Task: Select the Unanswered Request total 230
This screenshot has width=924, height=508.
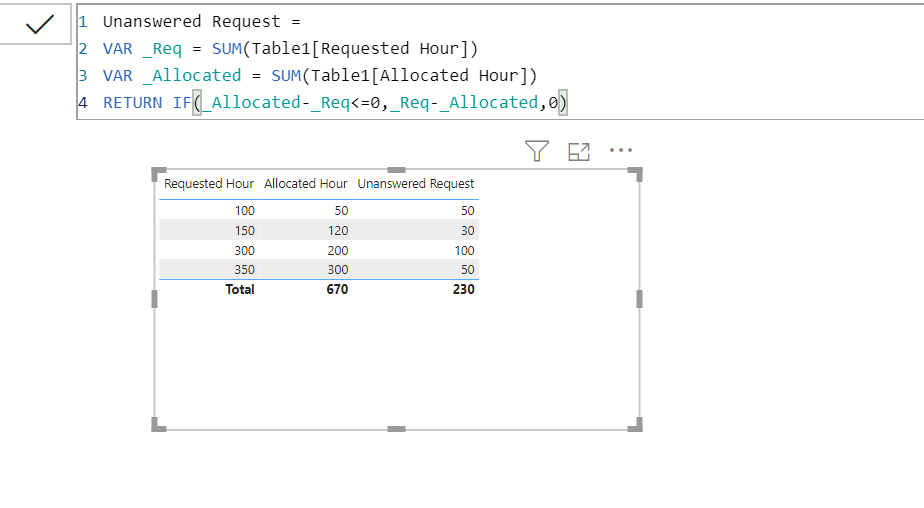Action: (x=464, y=289)
